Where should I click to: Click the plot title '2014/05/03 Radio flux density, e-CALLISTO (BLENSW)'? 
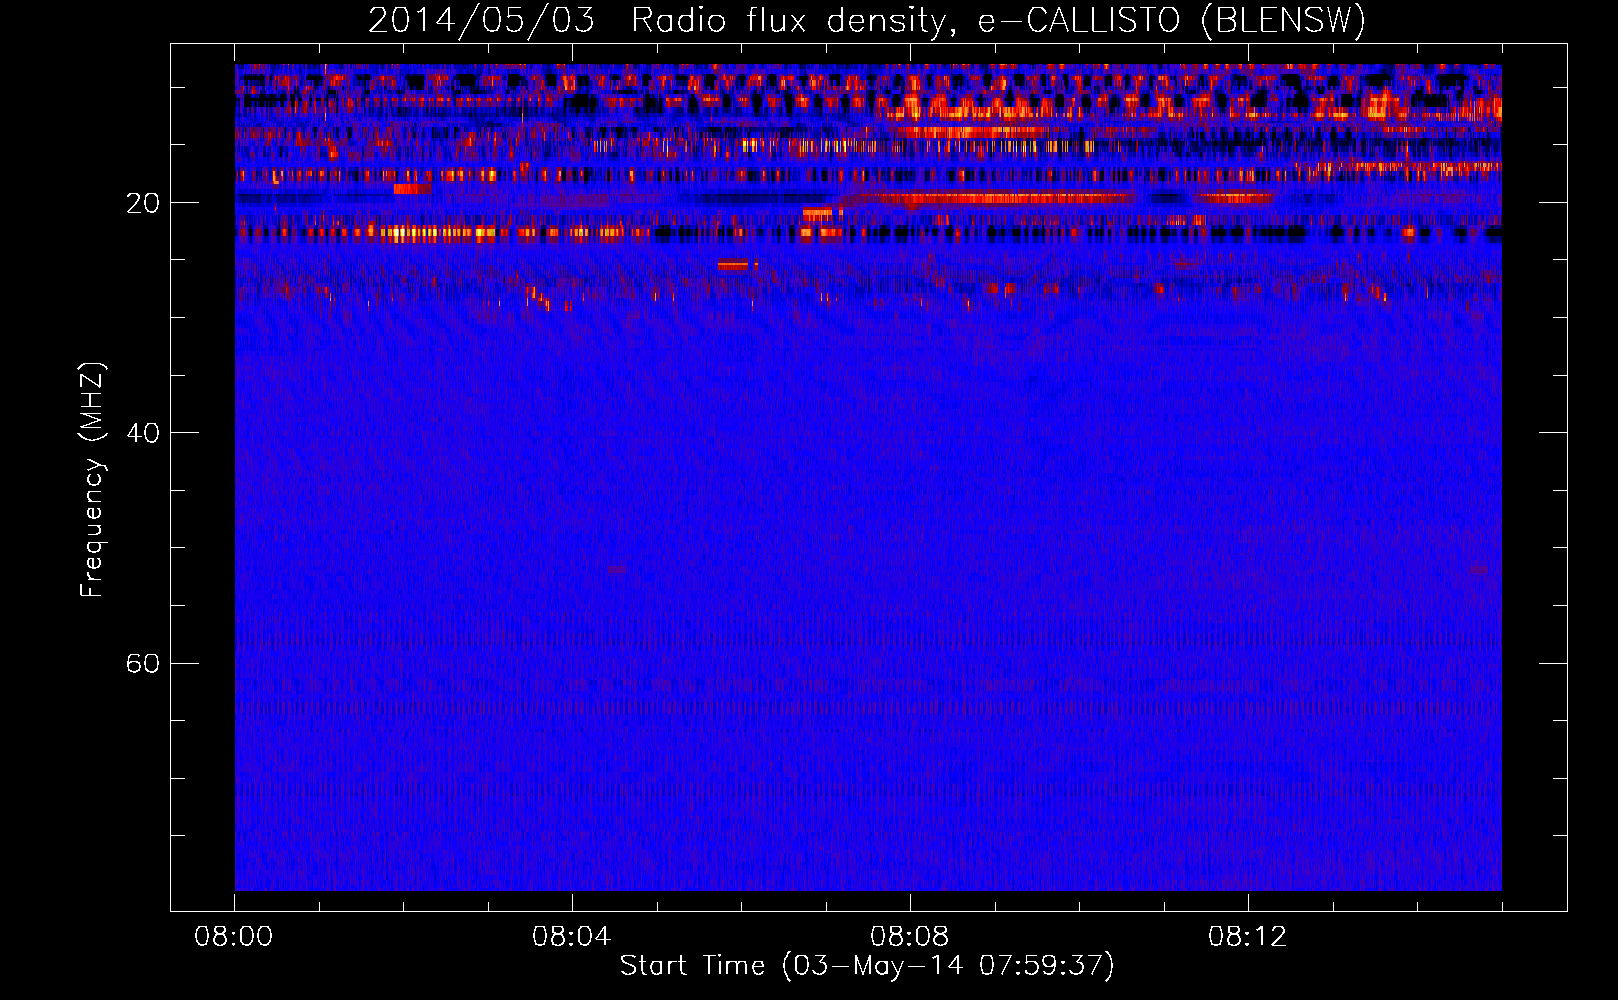(867, 20)
